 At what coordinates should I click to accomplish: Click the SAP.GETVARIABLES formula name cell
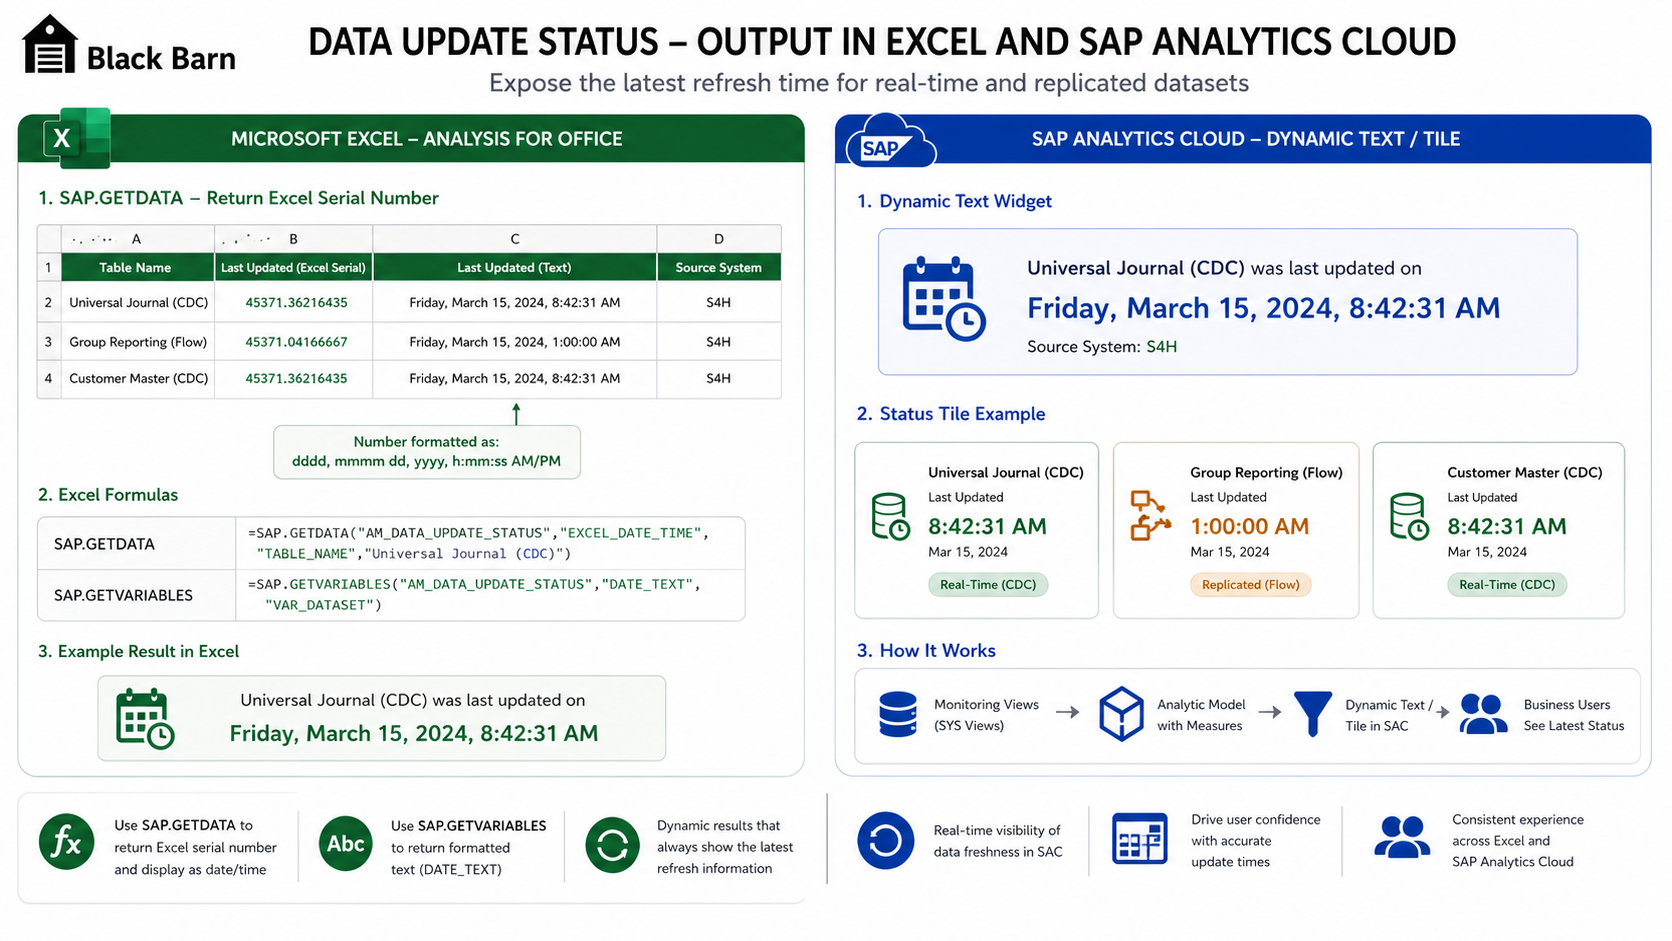click(136, 595)
